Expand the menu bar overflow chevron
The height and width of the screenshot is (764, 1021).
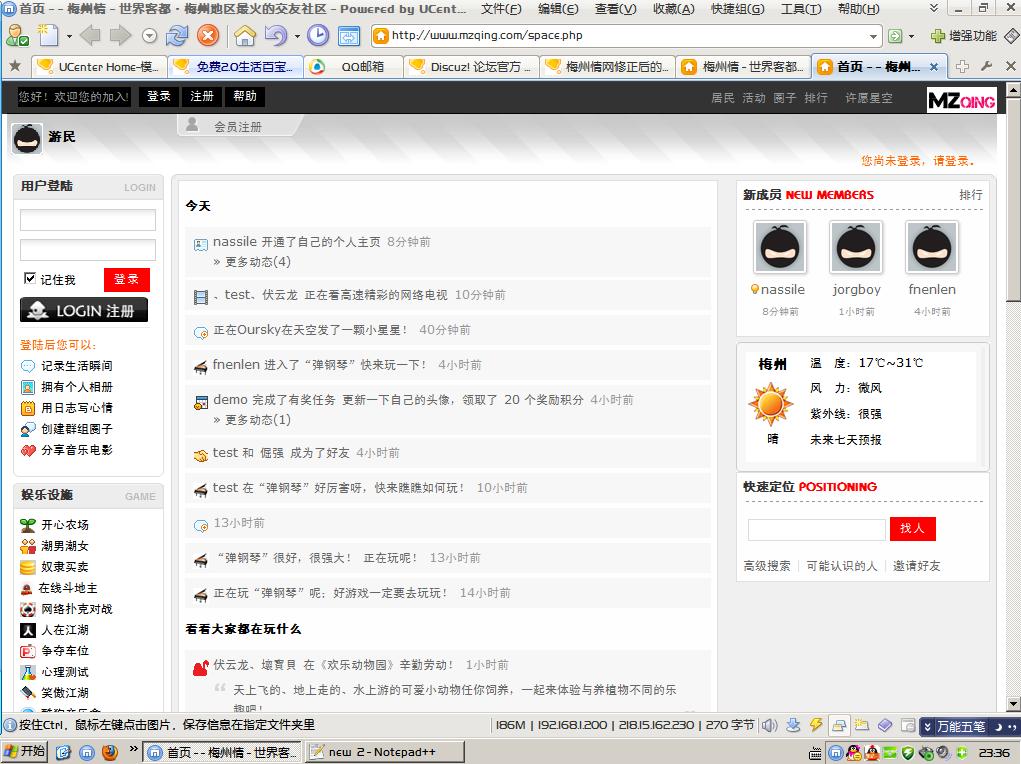pos(934,8)
